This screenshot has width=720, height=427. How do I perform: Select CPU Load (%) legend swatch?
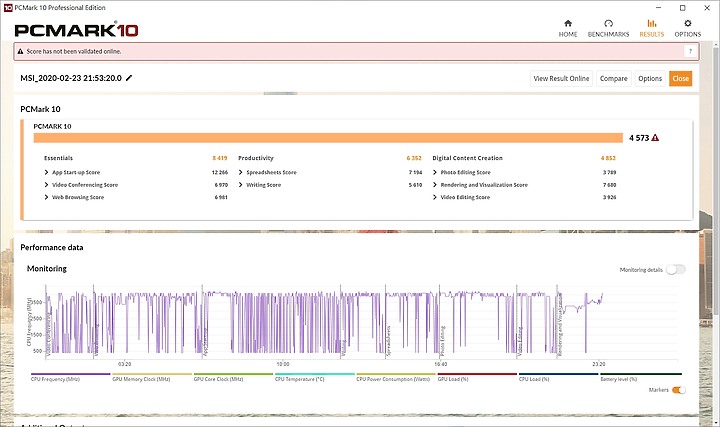point(558,374)
